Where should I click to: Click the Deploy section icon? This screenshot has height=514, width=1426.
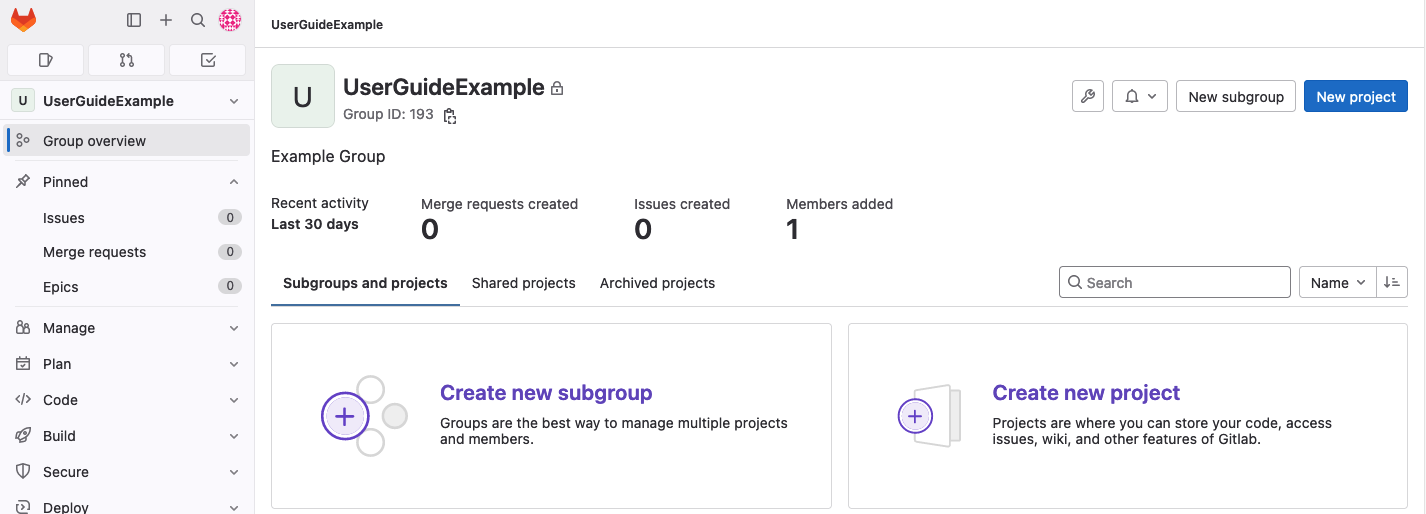[x=22, y=507]
